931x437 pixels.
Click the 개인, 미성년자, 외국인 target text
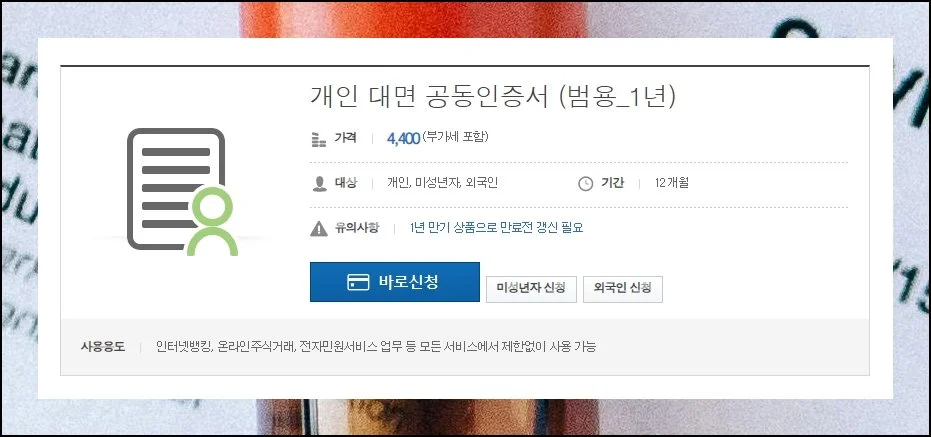pos(442,183)
